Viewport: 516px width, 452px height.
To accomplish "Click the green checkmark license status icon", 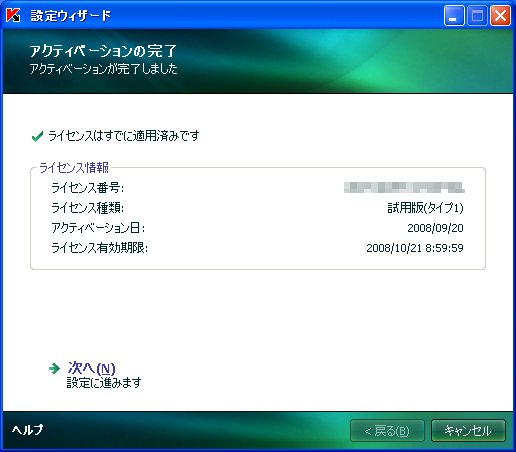I will click(x=37, y=136).
